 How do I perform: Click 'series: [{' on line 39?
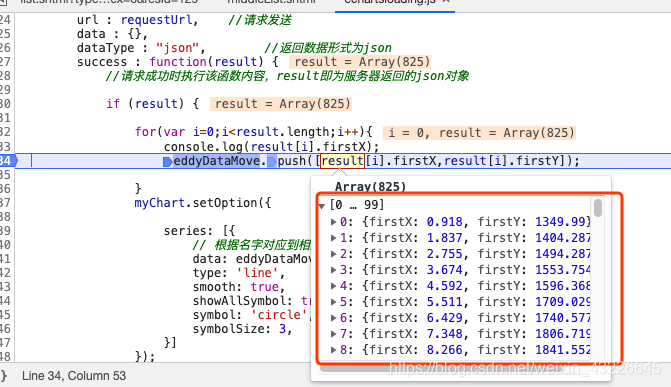click(x=199, y=231)
